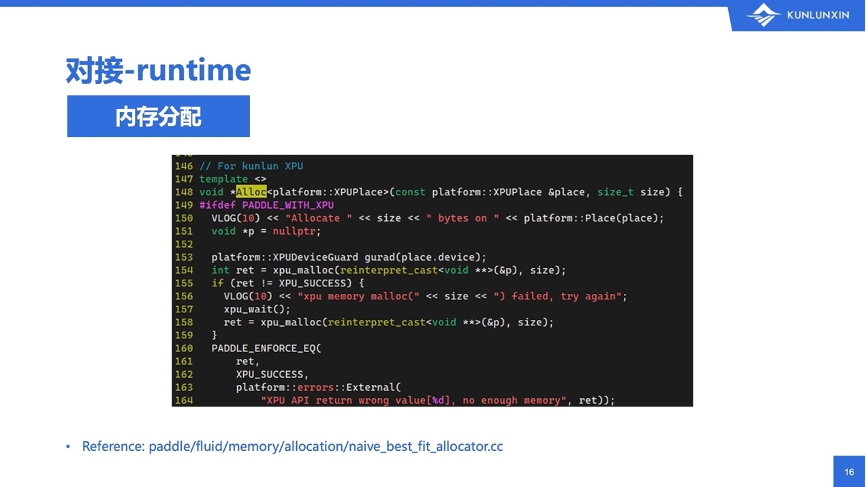Click line number 153 in code
Image resolution: width=866 pixels, height=487 pixels.
point(184,257)
